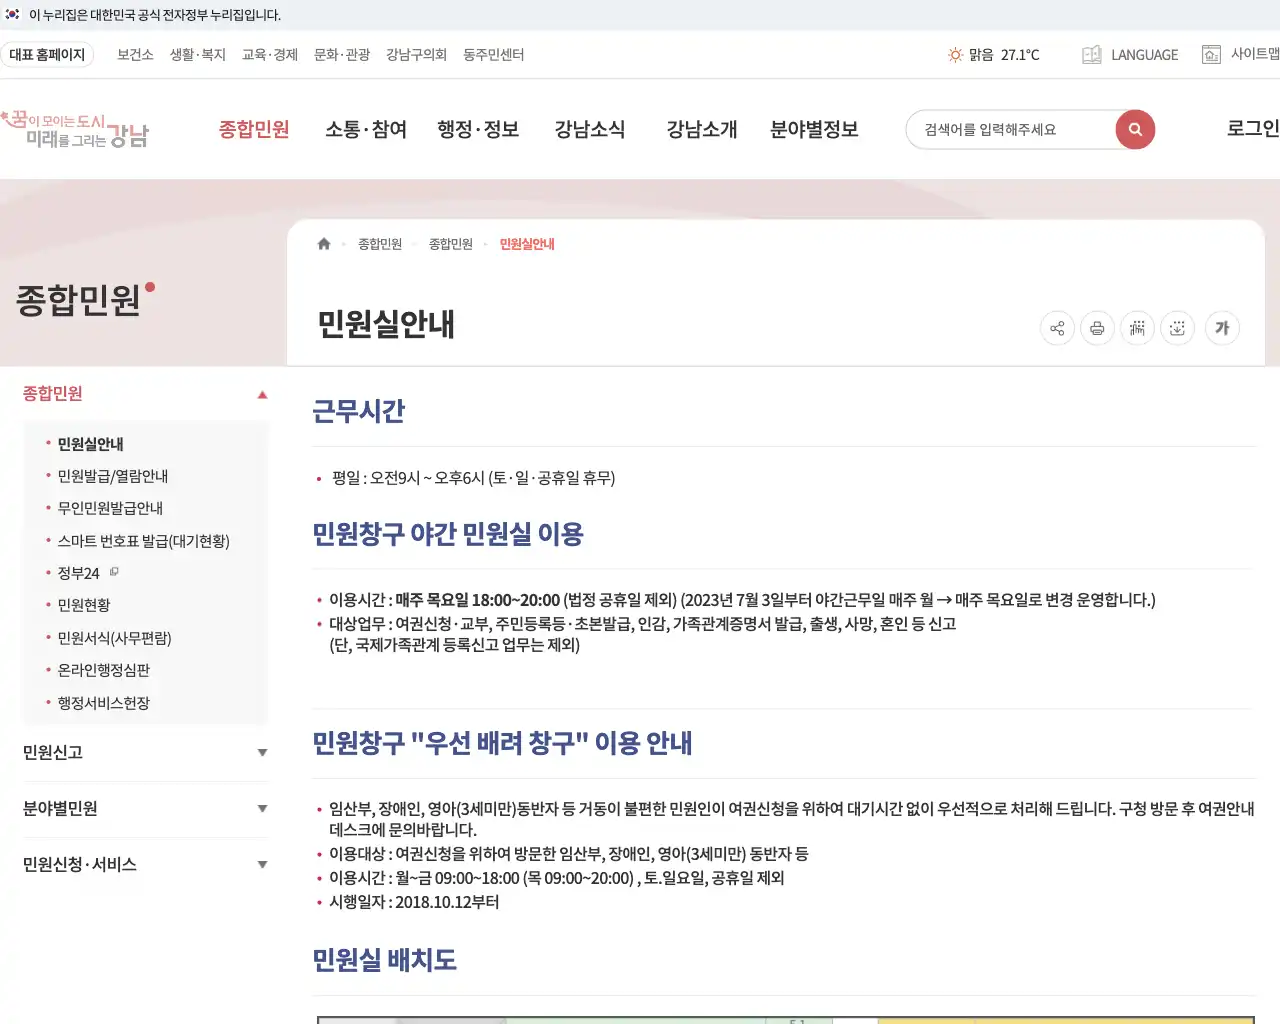Click the Korean flag icon at top
The image size is (1280, 1024).
[12, 14]
